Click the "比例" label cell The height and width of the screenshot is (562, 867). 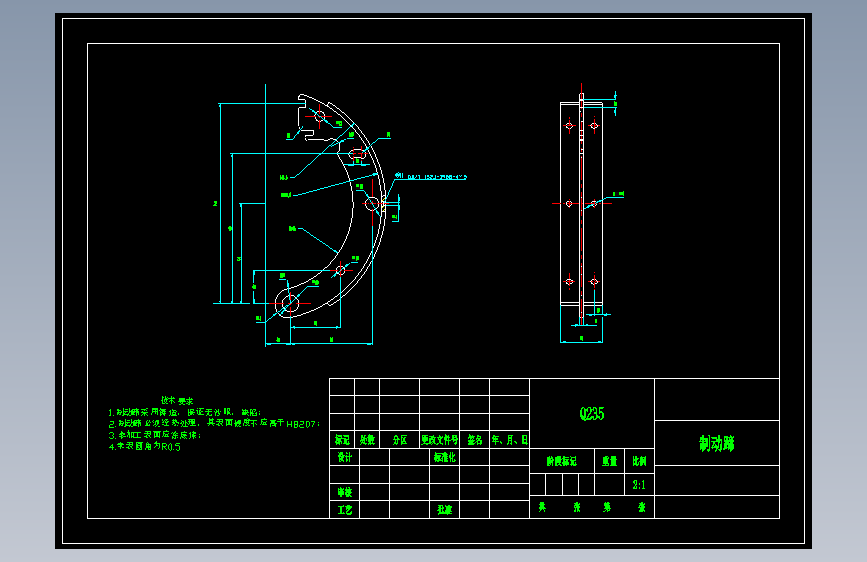pos(639,461)
